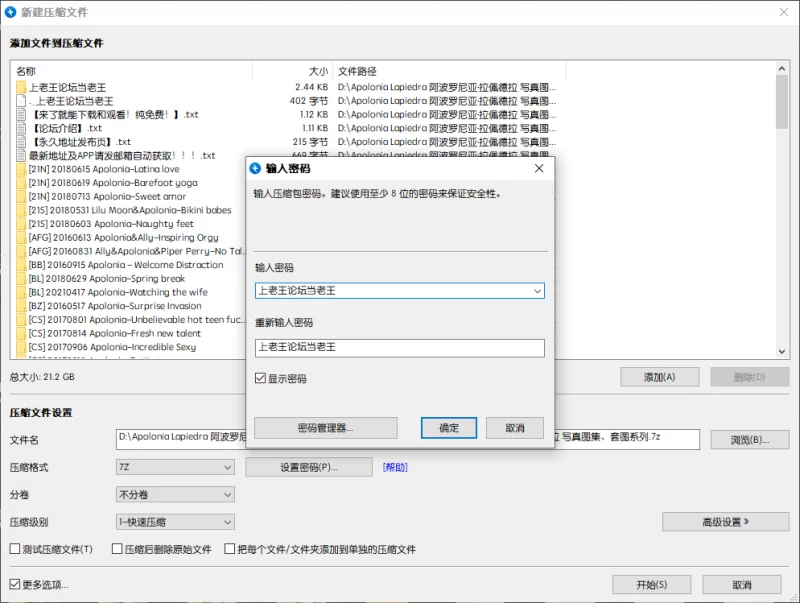
Task: Close the 输入密码 dialog with X
Action: (539, 168)
